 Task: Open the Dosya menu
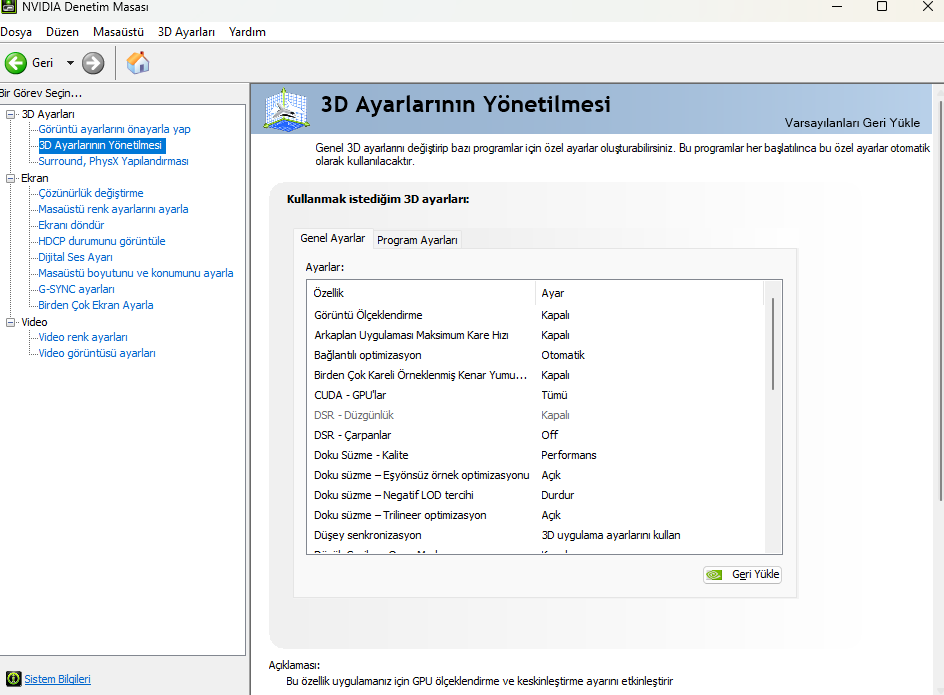[x=16, y=32]
